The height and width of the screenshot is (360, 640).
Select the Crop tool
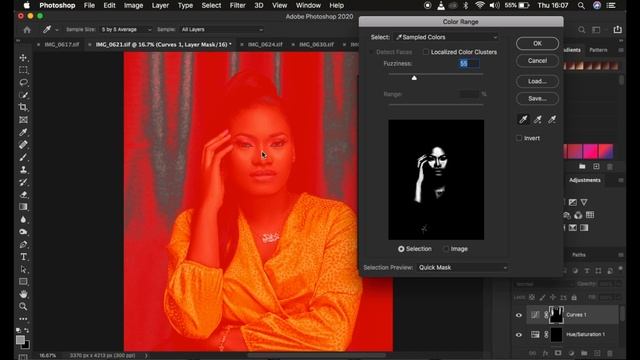(x=23, y=107)
